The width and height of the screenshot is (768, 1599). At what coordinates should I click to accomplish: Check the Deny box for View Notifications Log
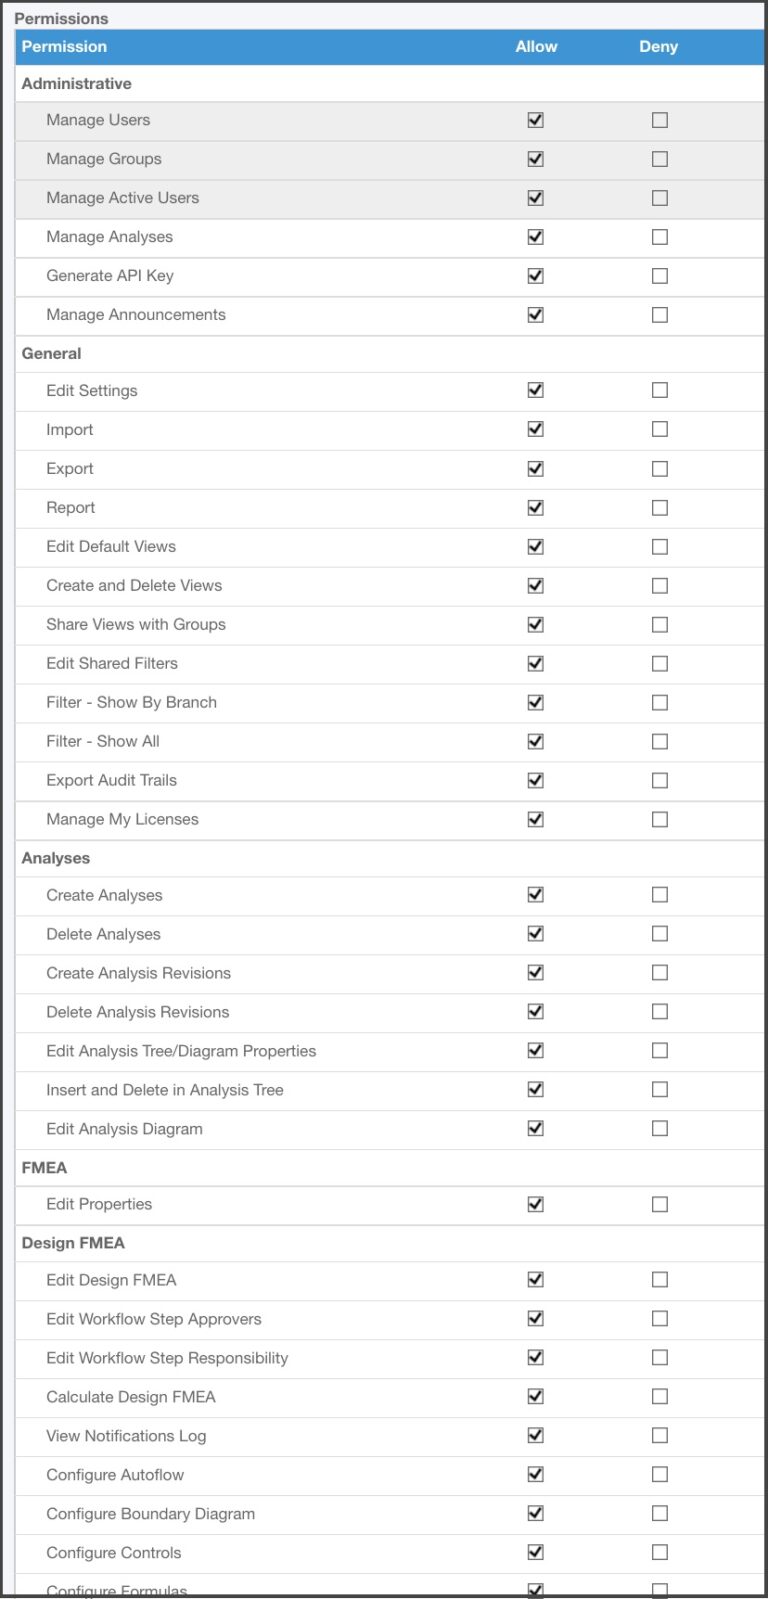[x=659, y=1435]
